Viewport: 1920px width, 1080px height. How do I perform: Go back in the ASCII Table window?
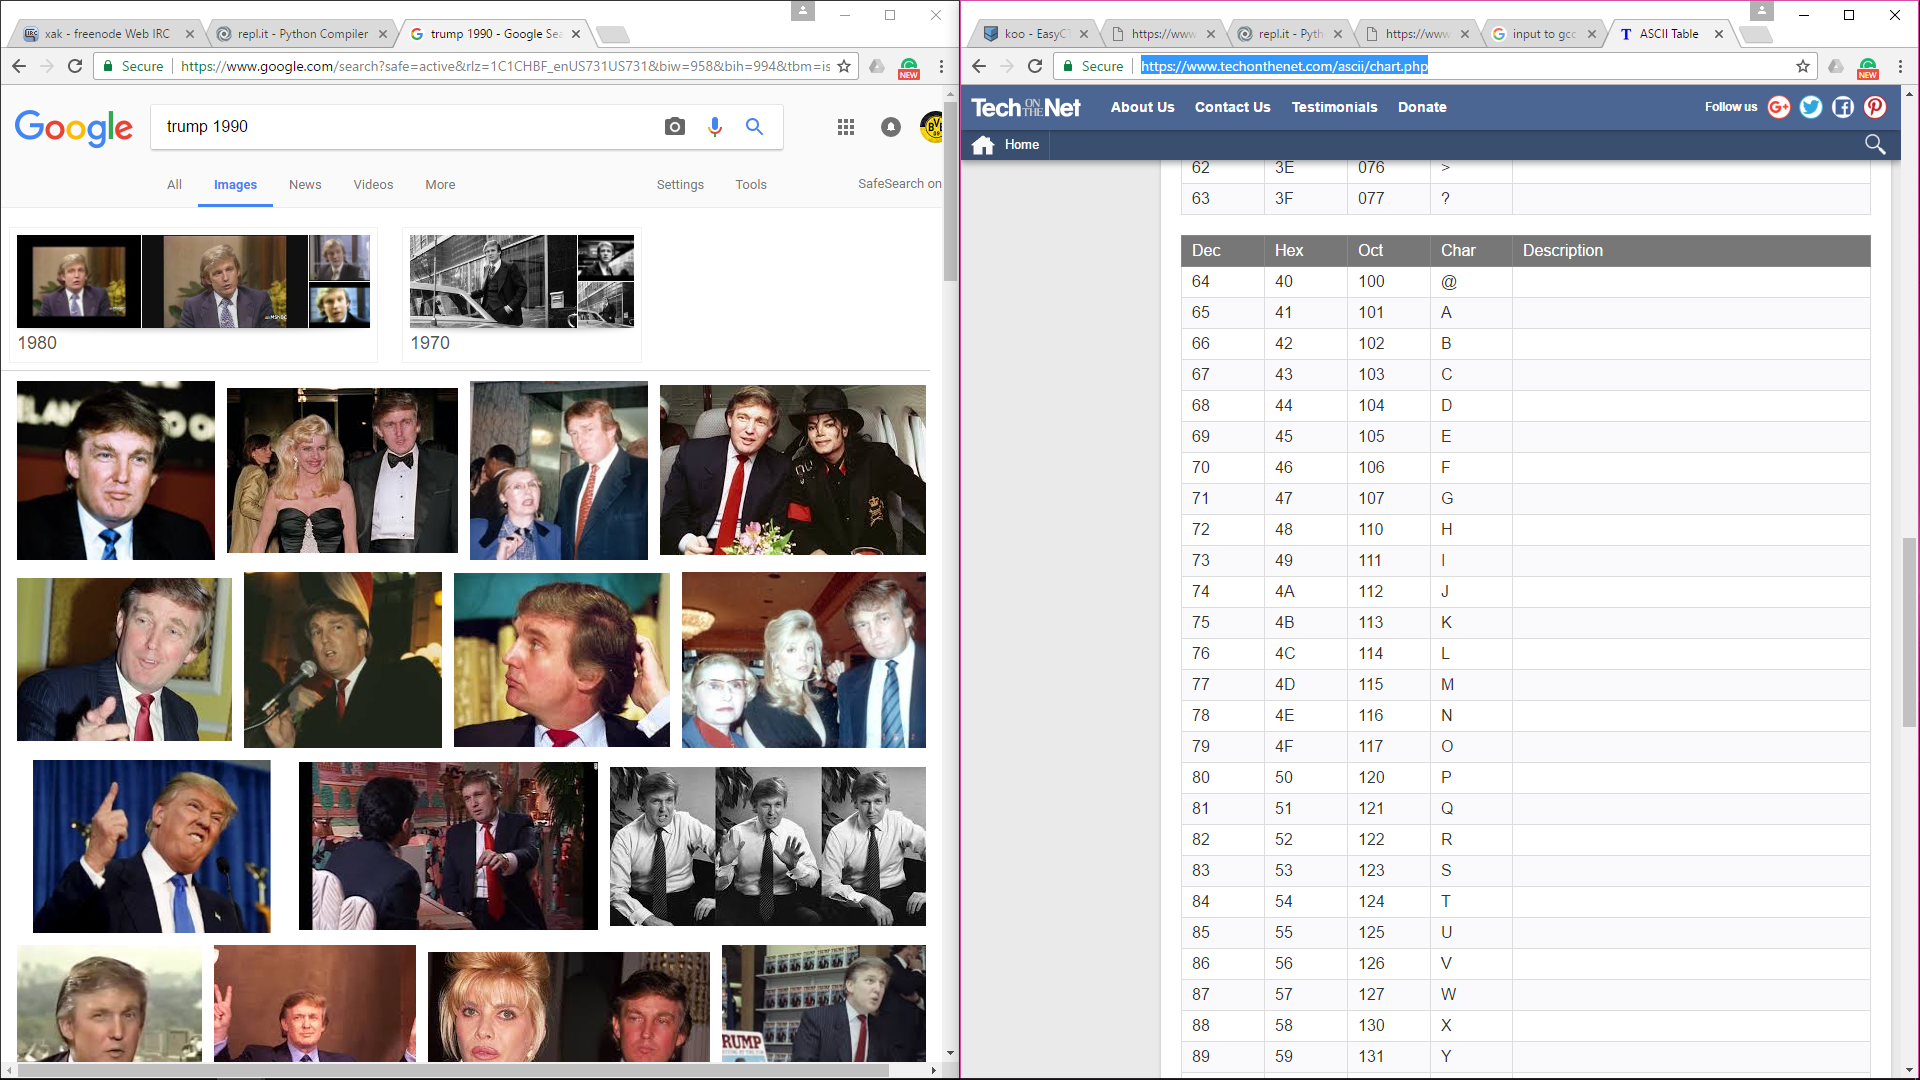click(x=979, y=66)
